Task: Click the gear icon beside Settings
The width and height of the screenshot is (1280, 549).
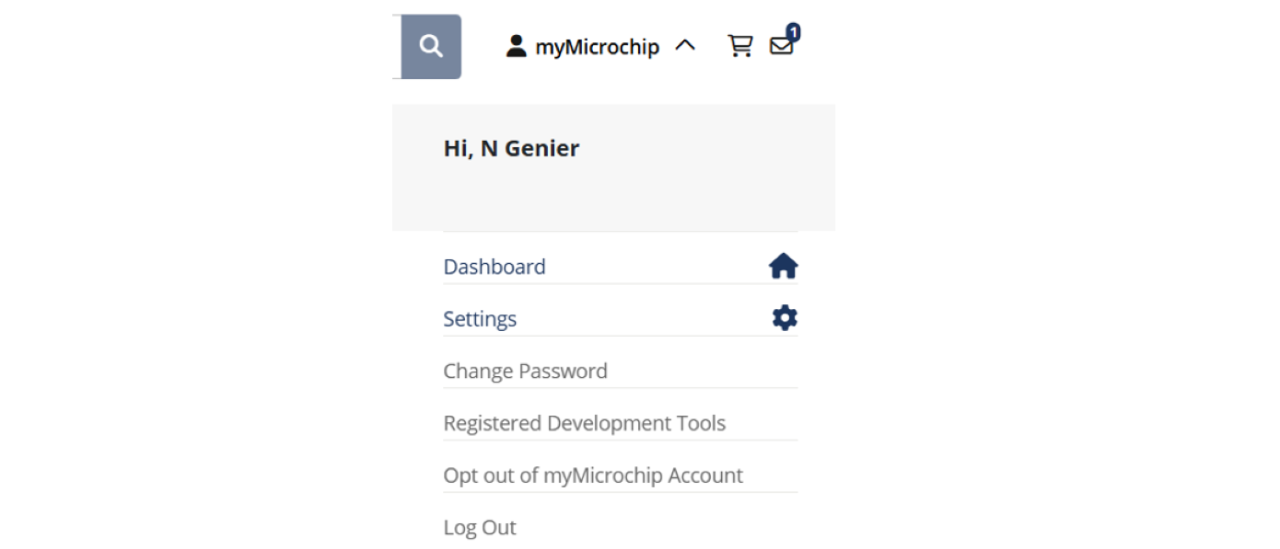Action: (785, 318)
